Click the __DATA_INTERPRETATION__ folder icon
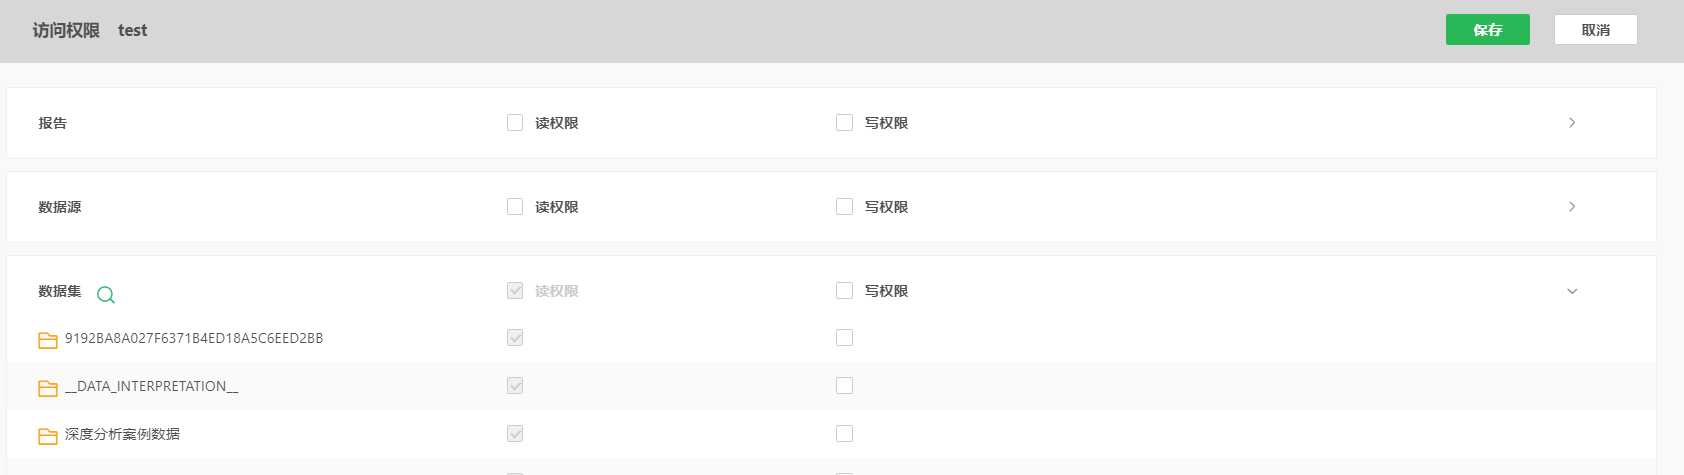 tap(48, 388)
